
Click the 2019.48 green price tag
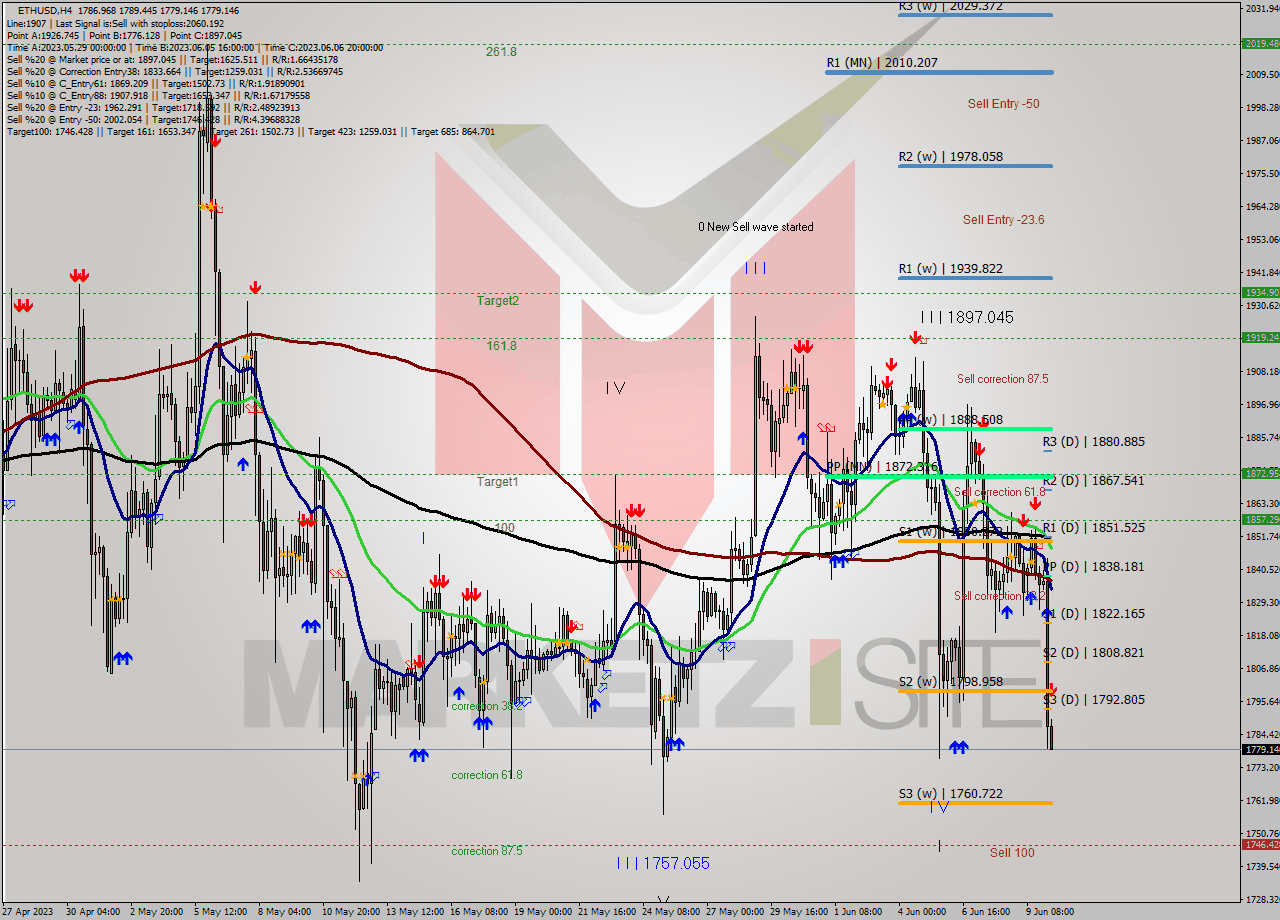coord(1260,43)
